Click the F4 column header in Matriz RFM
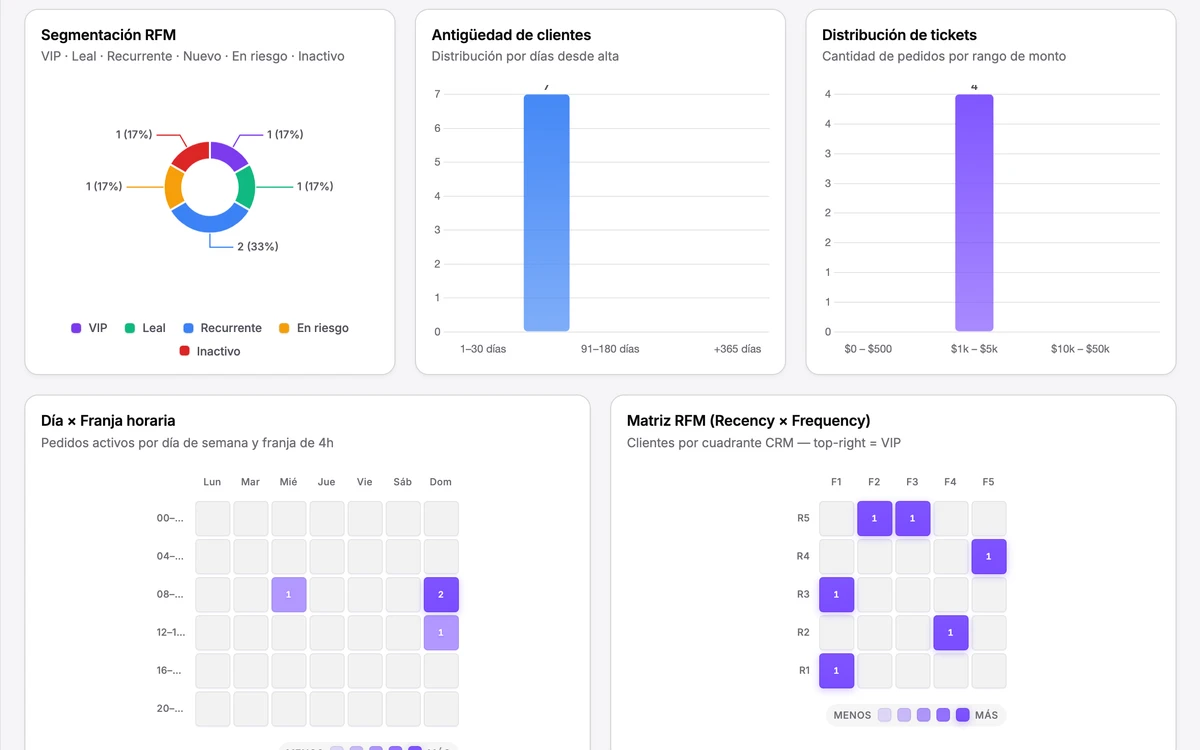 coord(950,482)
